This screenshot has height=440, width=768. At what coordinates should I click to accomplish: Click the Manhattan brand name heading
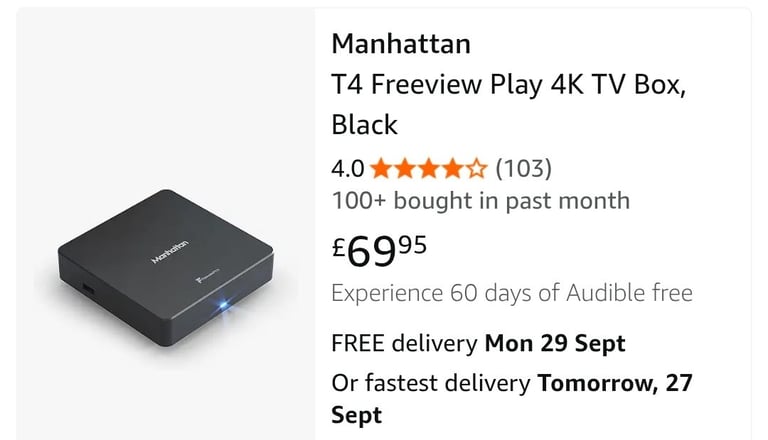[x=401, y=44]
